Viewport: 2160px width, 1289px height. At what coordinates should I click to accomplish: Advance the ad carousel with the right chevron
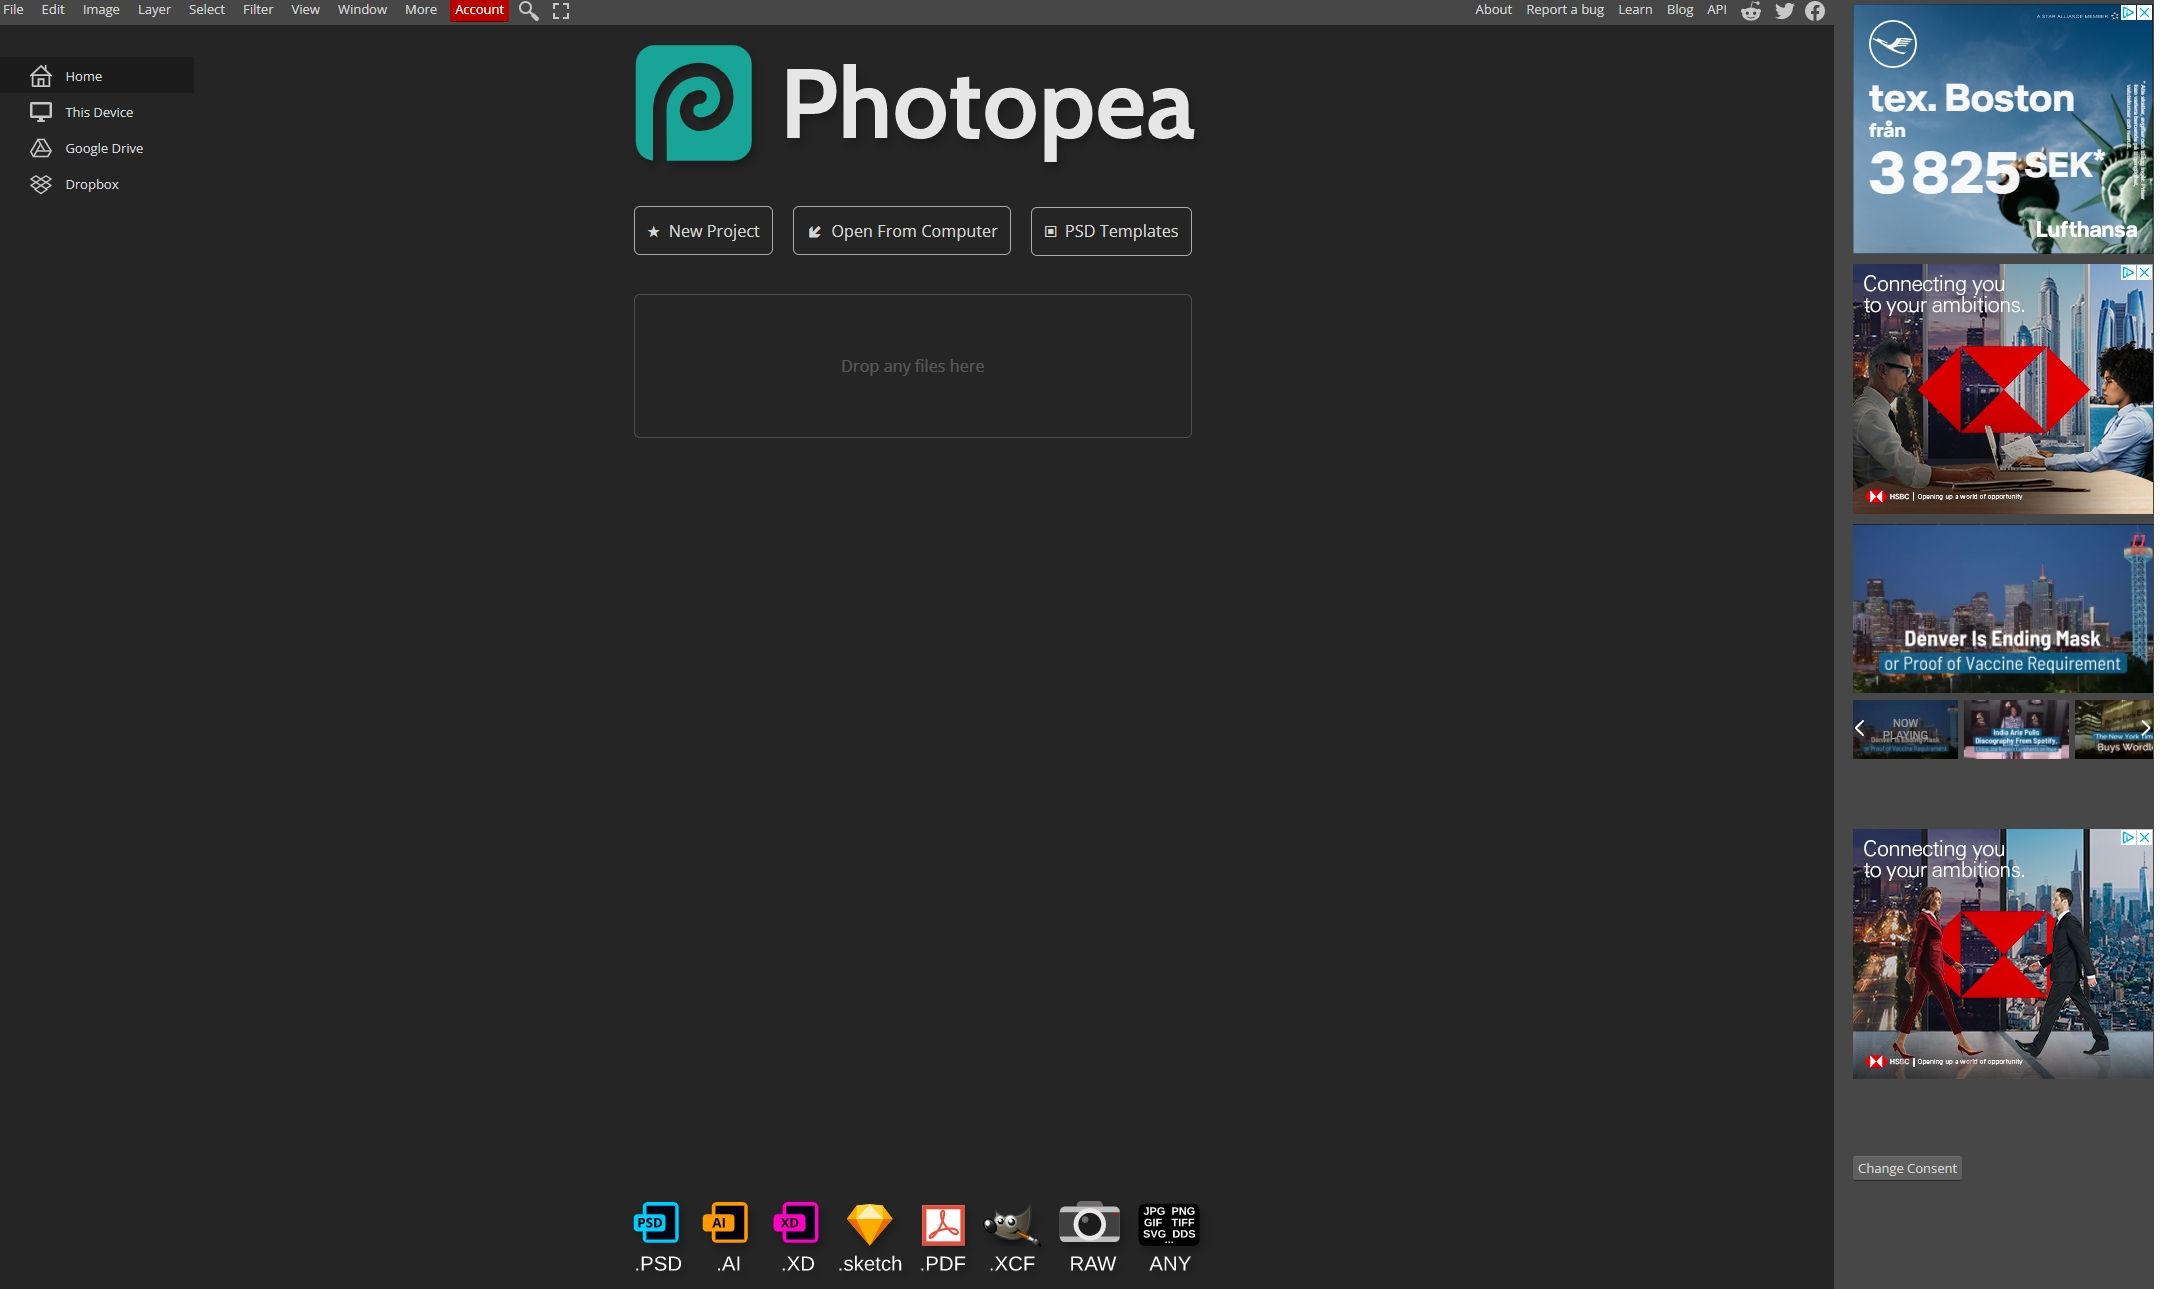click(2145, 728)
